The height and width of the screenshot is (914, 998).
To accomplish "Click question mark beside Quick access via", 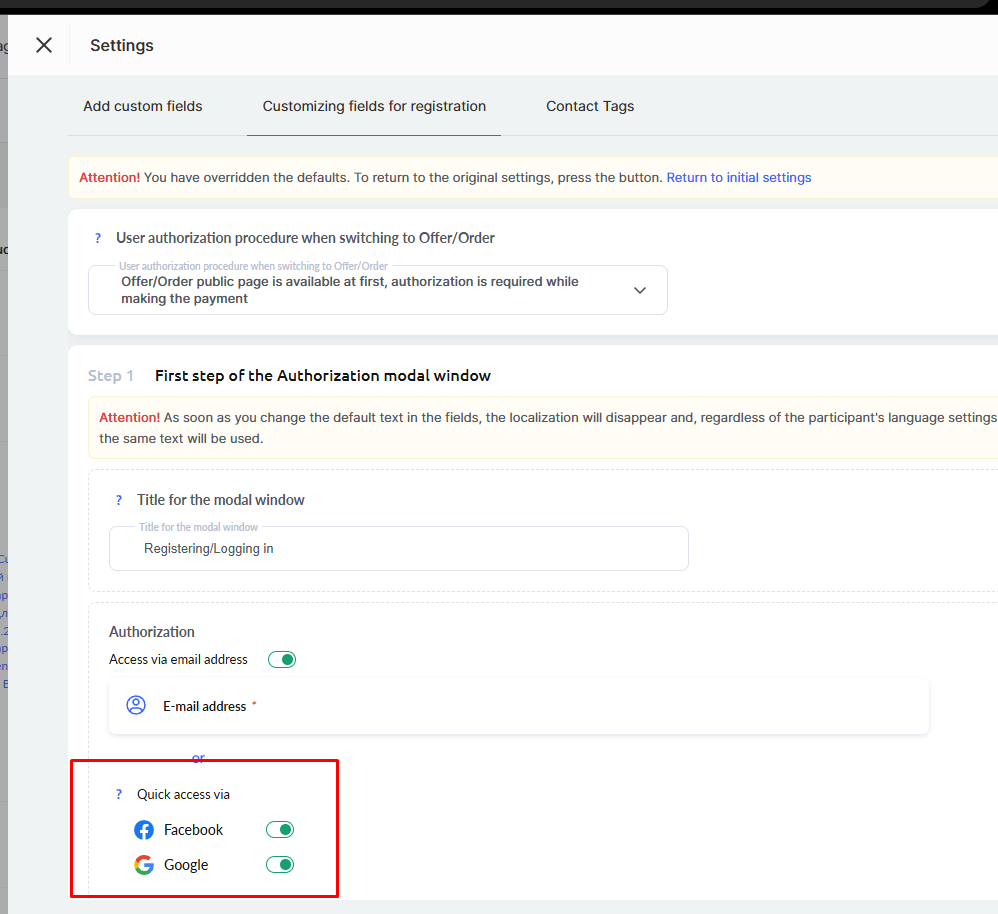I will click(119, 795).
